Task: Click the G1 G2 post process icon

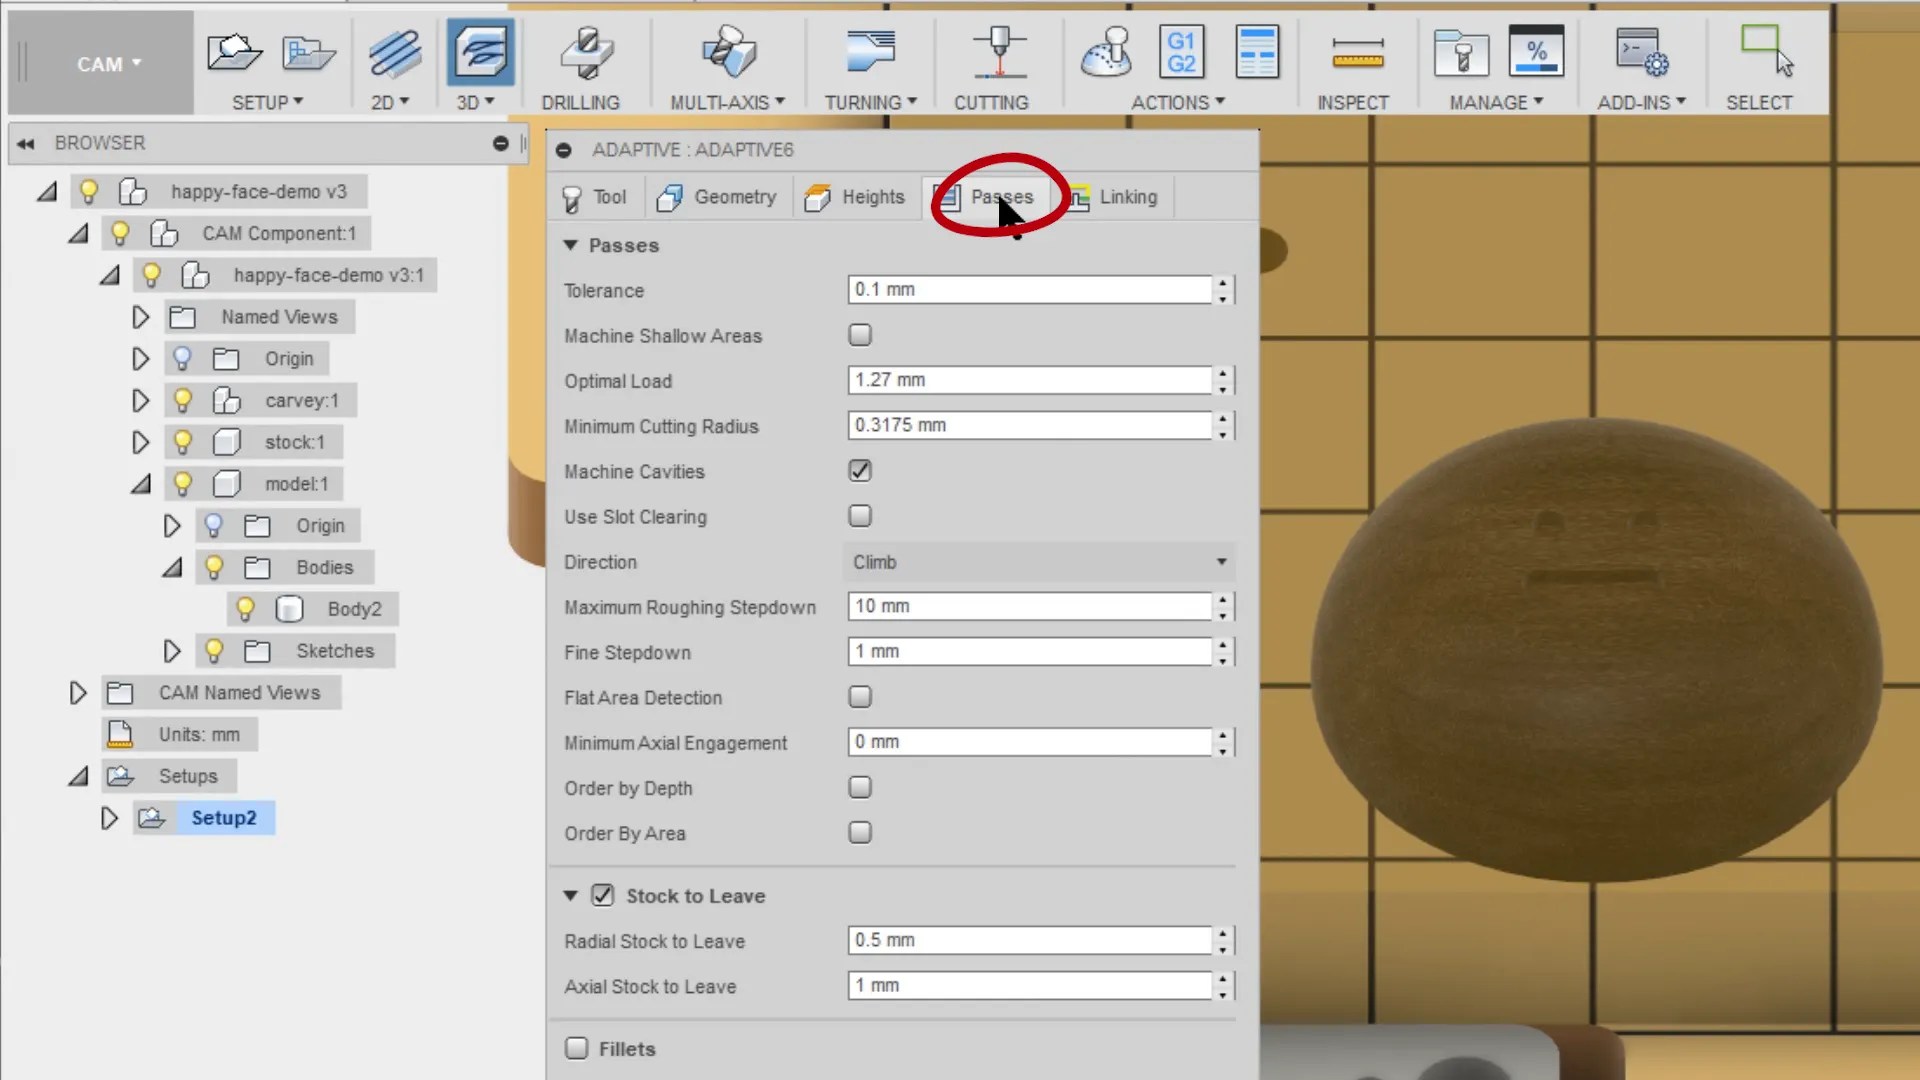Action: point(1182,52)
